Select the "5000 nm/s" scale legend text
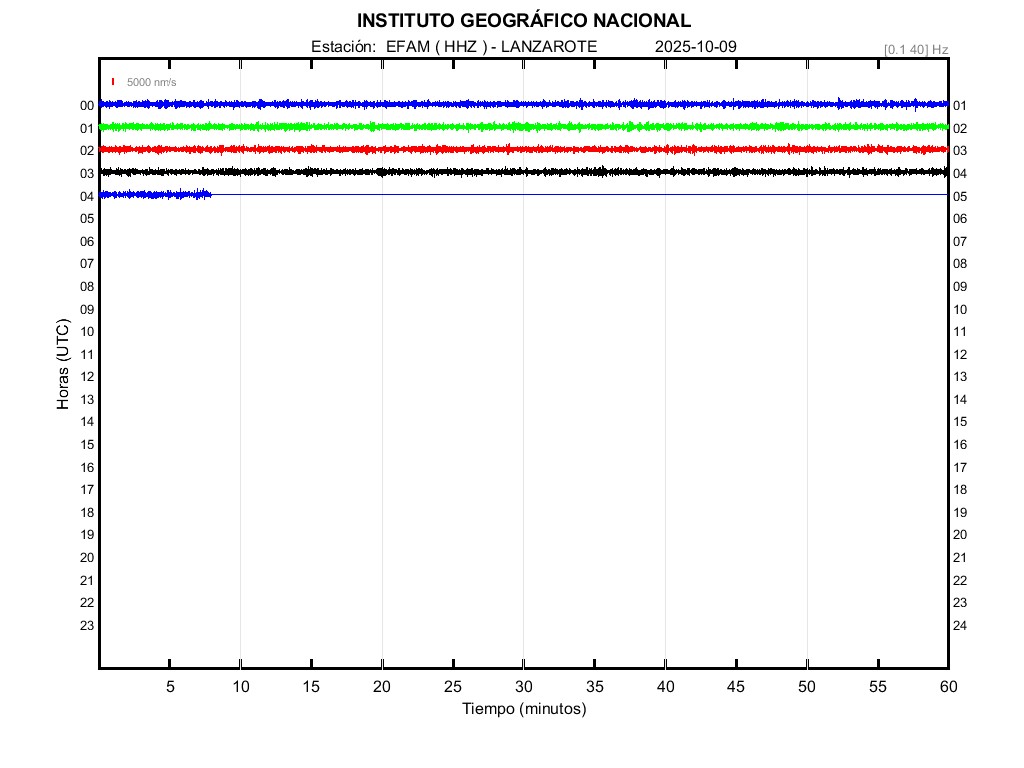 coord(151,82)
